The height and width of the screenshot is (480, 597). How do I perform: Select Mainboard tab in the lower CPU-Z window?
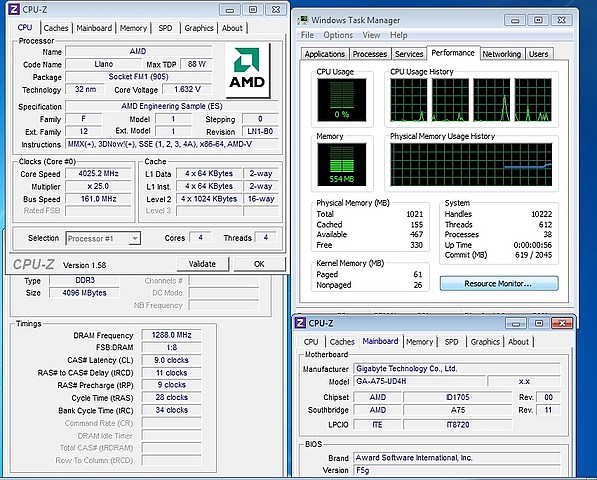(x=380, y=341)
